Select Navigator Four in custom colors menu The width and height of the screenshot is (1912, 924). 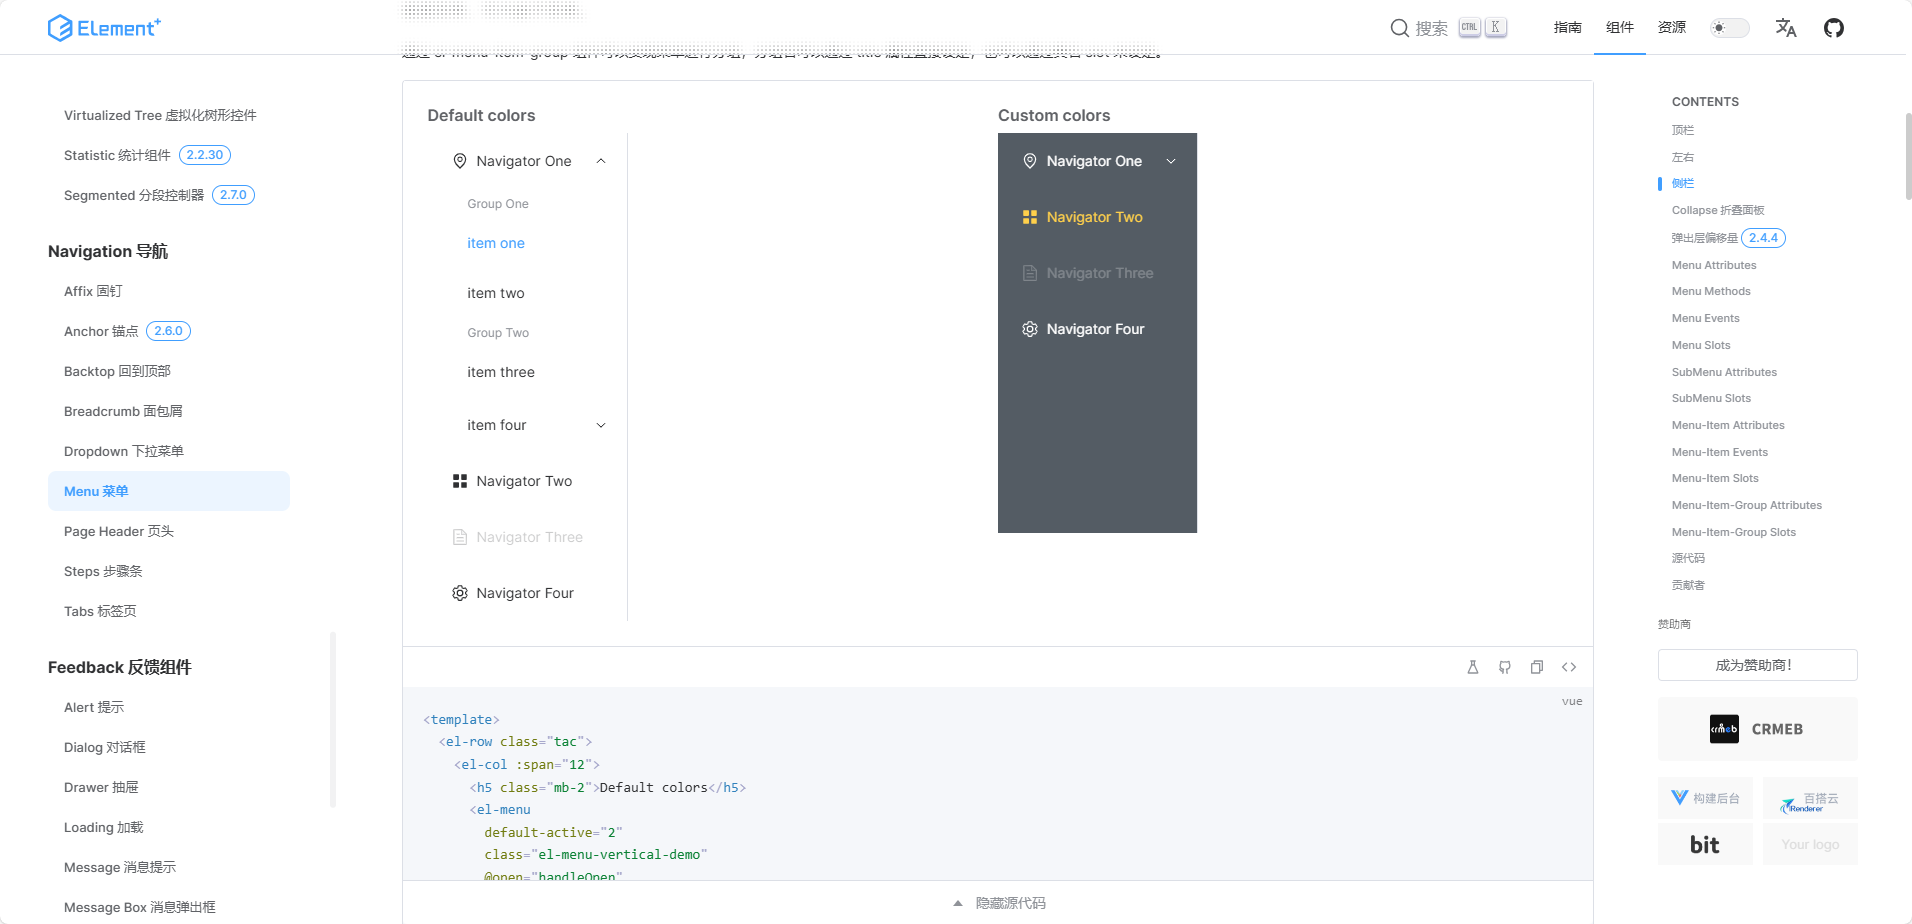[x=1097, y=329]
